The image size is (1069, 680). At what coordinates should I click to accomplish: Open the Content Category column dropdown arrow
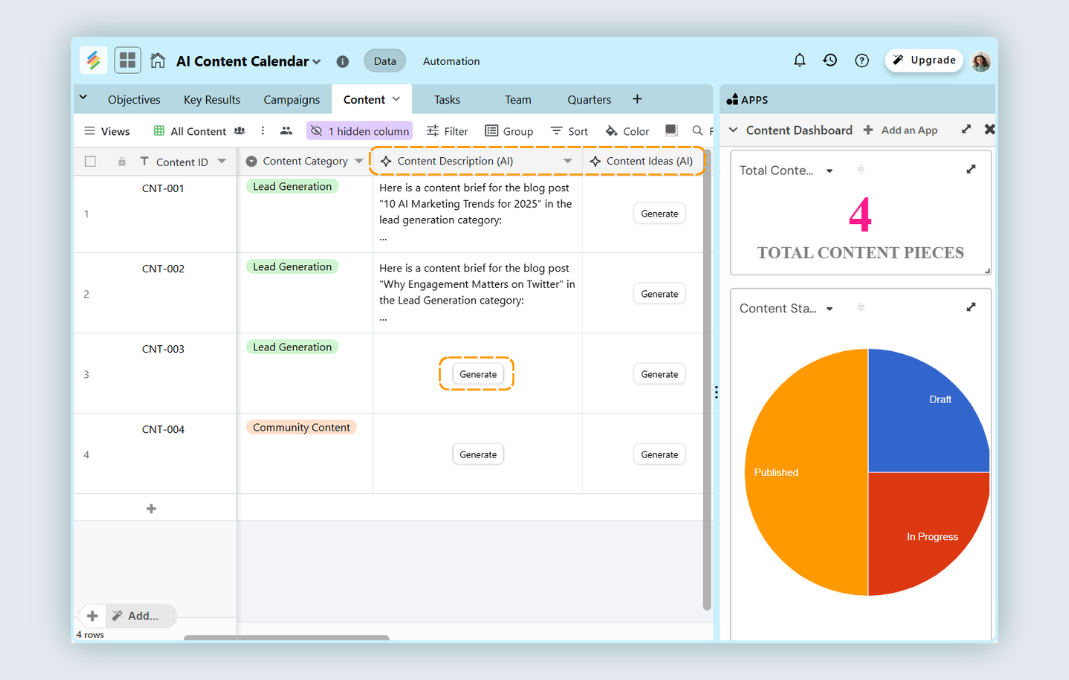coord(359,161)
